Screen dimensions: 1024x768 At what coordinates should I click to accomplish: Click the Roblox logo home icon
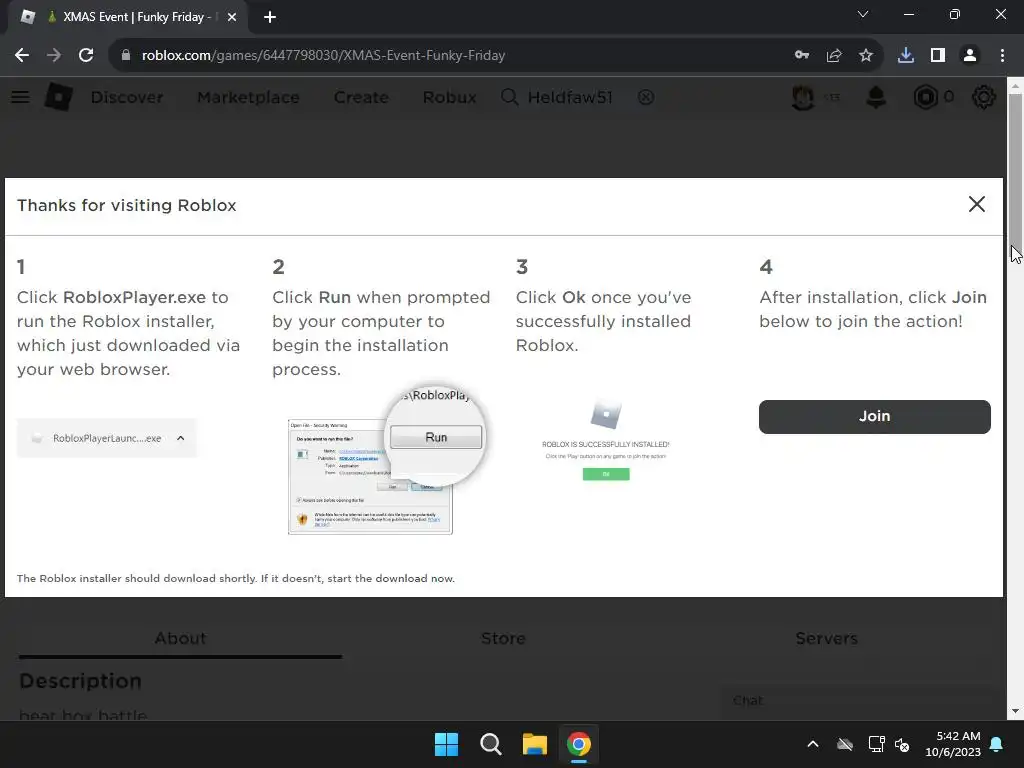point(58,97)
